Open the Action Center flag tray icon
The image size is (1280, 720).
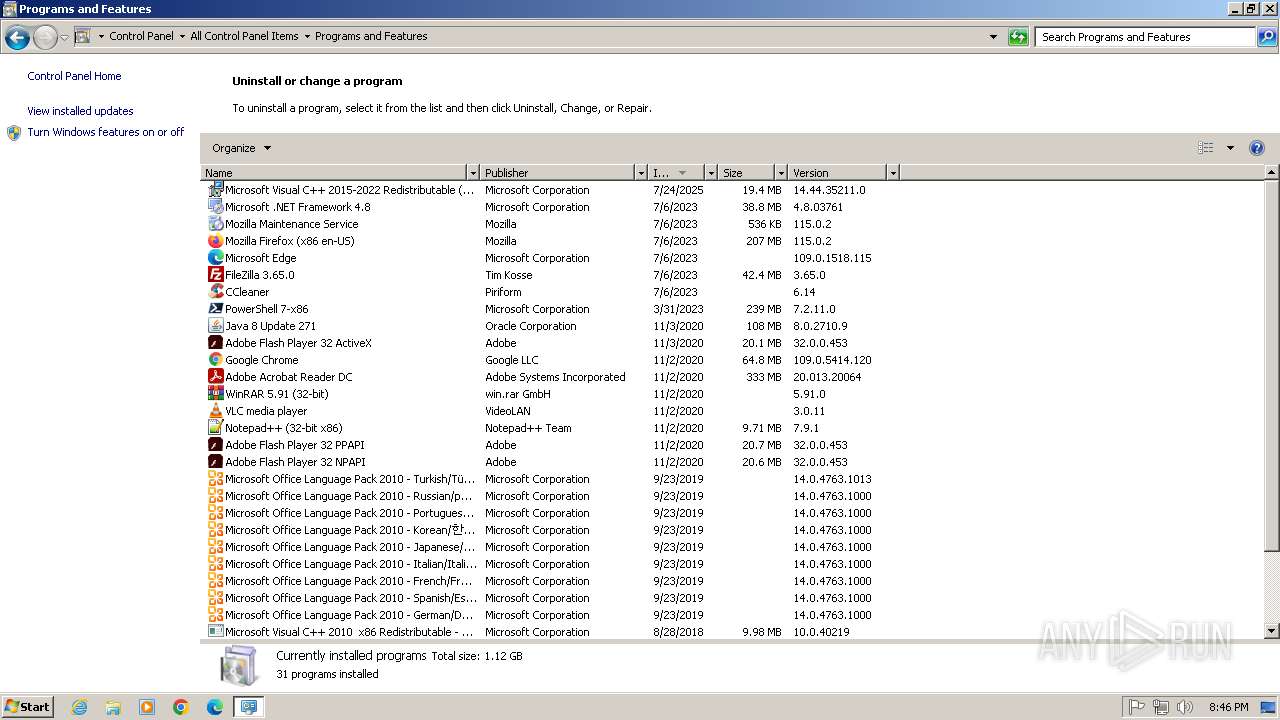1136,707
